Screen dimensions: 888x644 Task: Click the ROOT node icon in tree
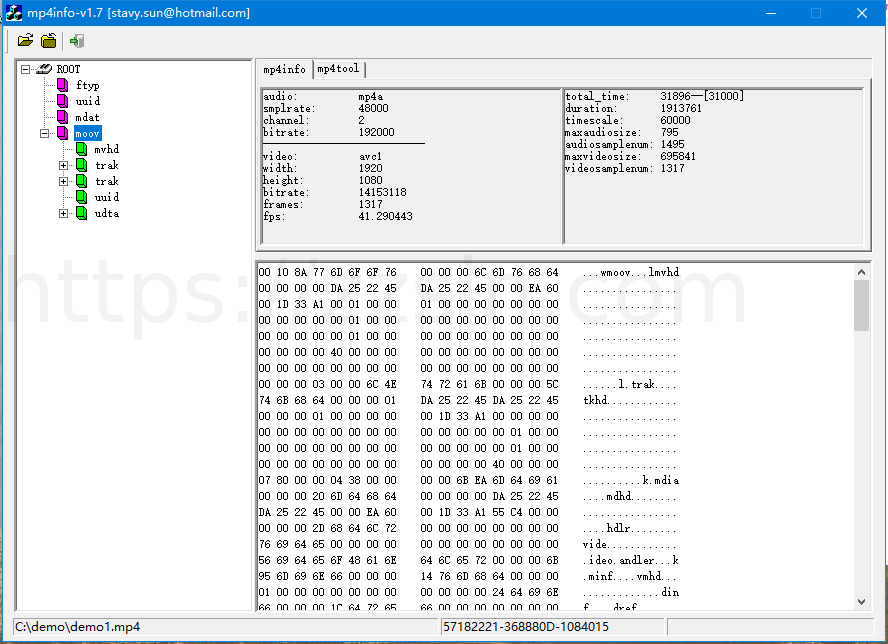tap(43, 69)
